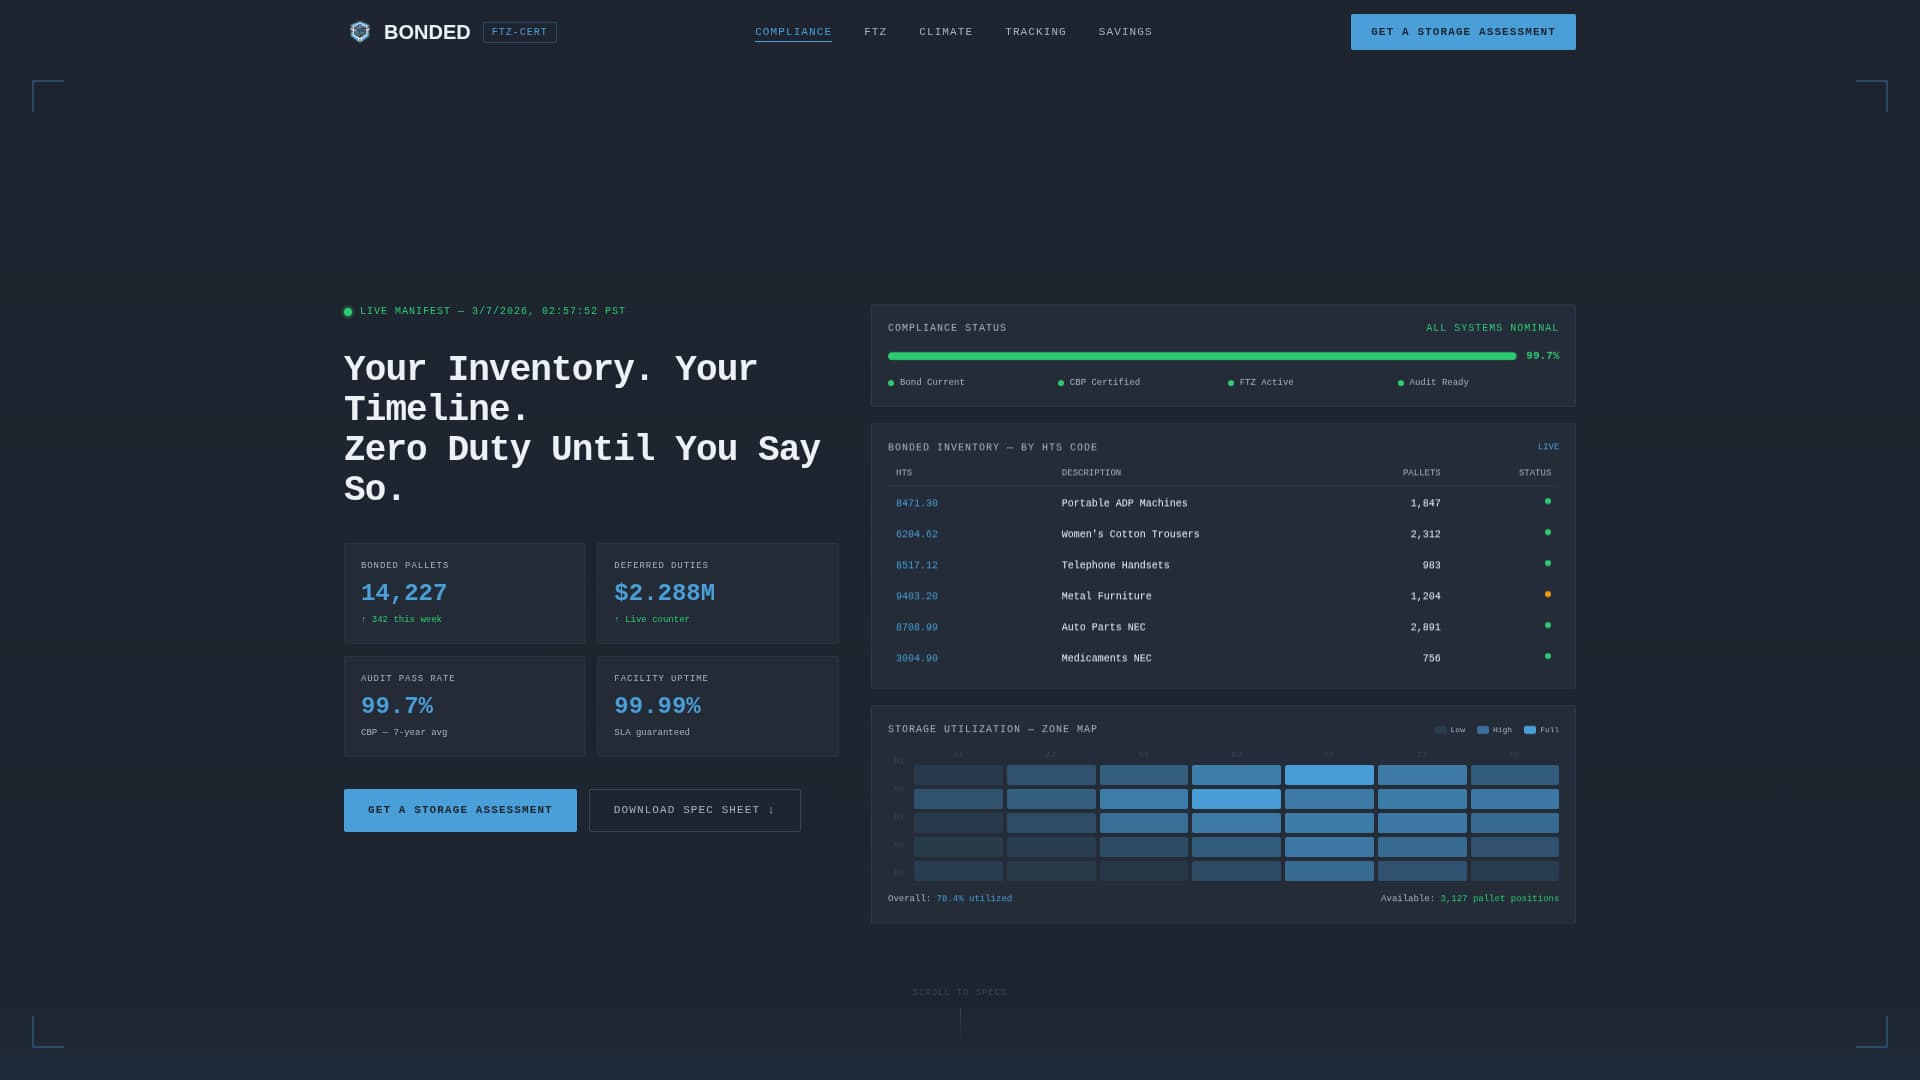Toggle the Full legend swatch in zone map
Image resolution: width=1920 pixels, height=1080 pixels.
[1529, 729]
